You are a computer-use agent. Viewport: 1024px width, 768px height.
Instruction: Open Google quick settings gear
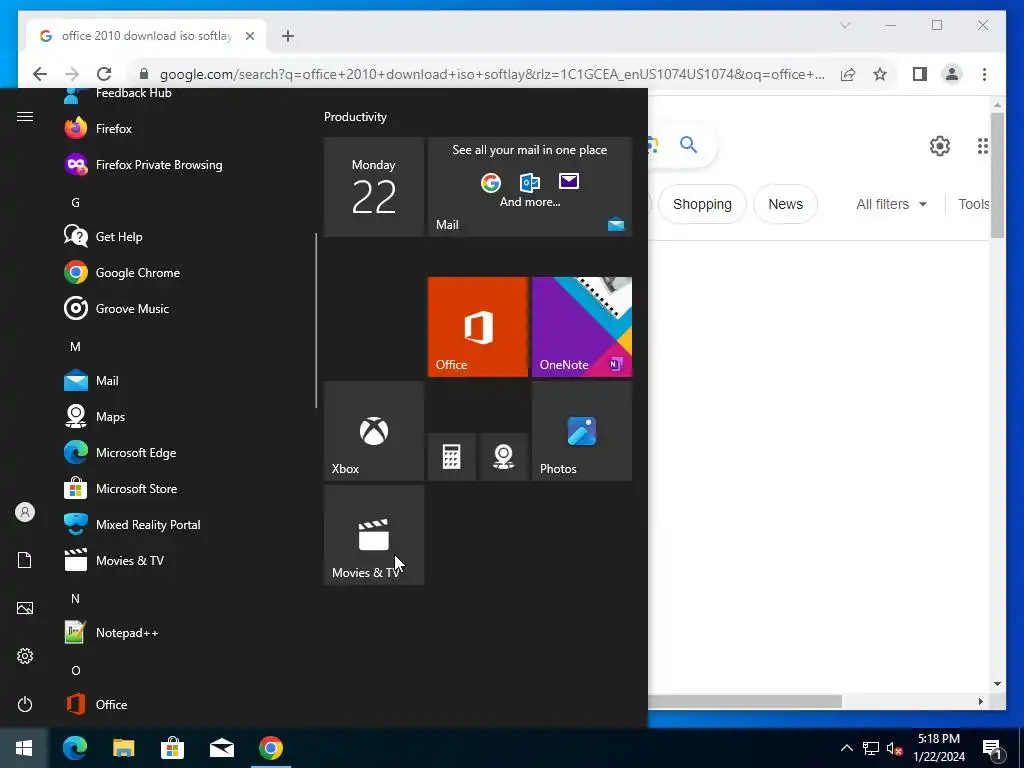coord(939,146)
